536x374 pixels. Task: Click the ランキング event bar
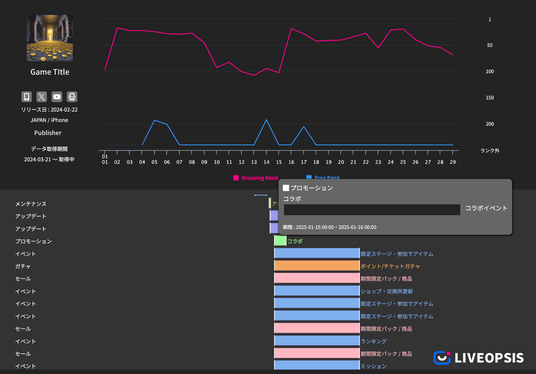point(317,341)
